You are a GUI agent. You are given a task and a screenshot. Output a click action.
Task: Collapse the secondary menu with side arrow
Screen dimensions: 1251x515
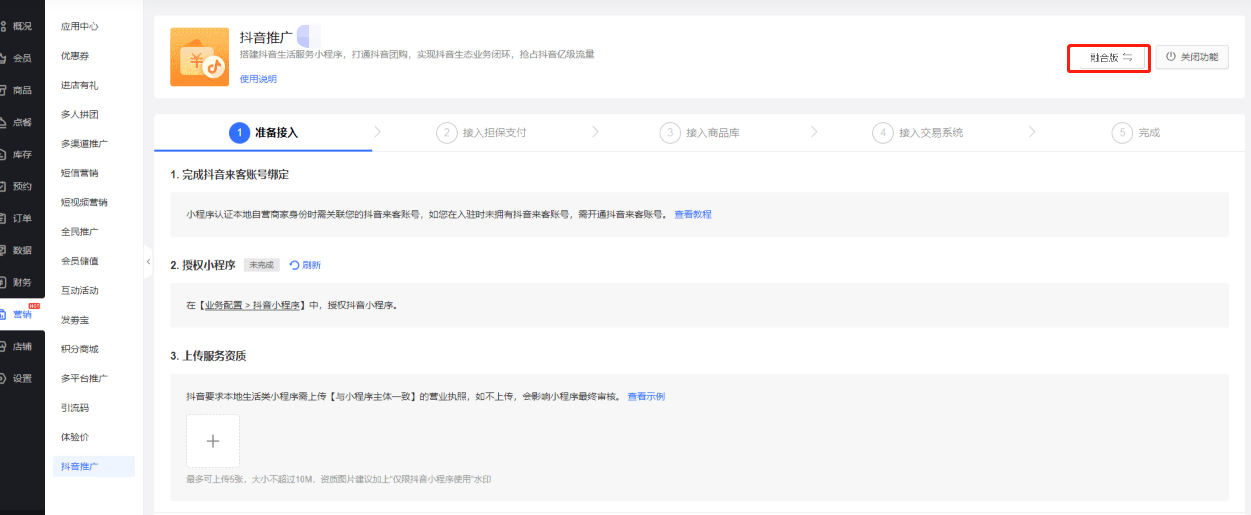click(148, 261)
